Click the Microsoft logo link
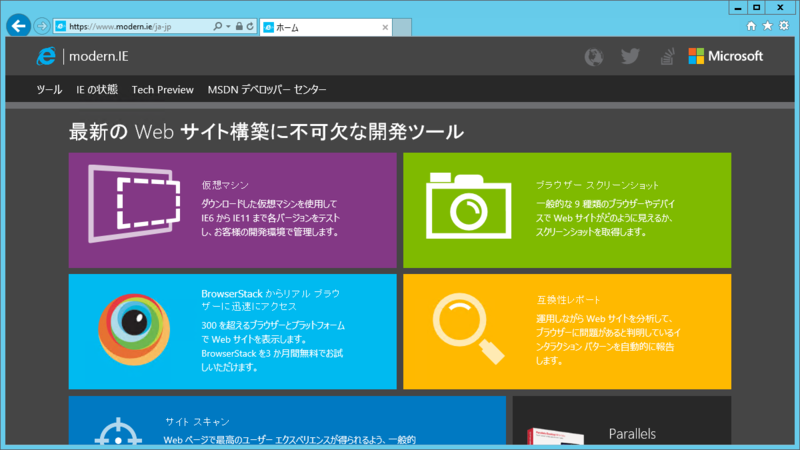The height and width of the screenshot is (450, 800). 726,56
